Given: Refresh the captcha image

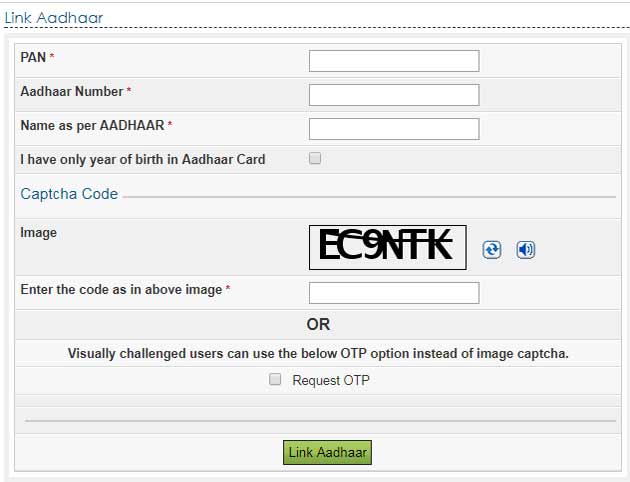Looking at the screenshot, I should pos(491,250).
